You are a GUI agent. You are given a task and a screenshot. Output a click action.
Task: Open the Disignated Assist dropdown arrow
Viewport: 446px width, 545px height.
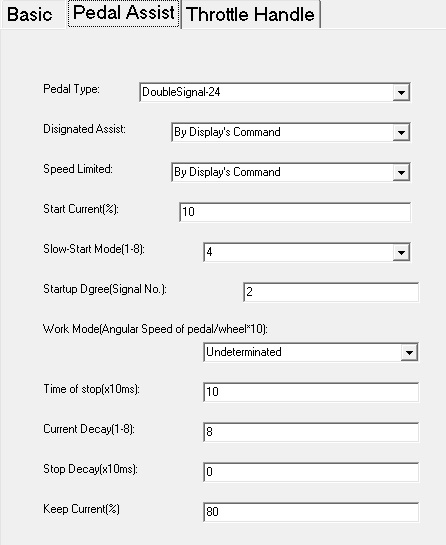[401, 132]
